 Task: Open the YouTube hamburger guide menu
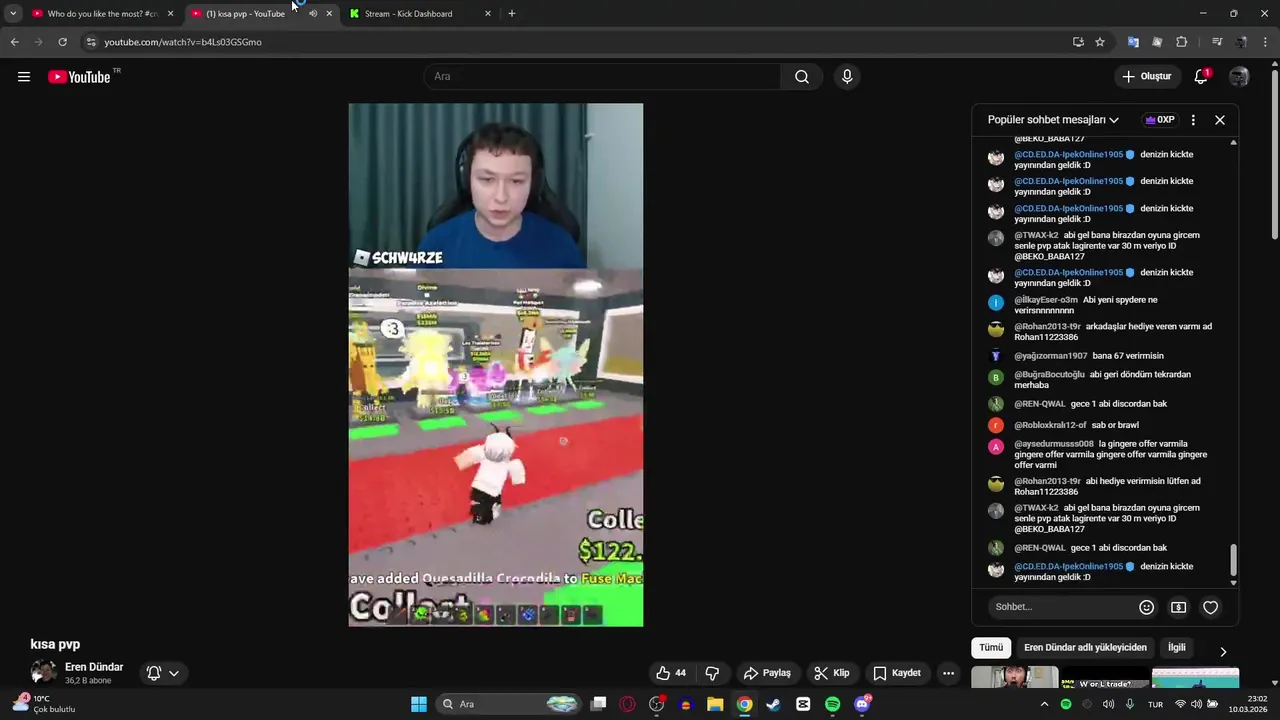pos(24,77)
